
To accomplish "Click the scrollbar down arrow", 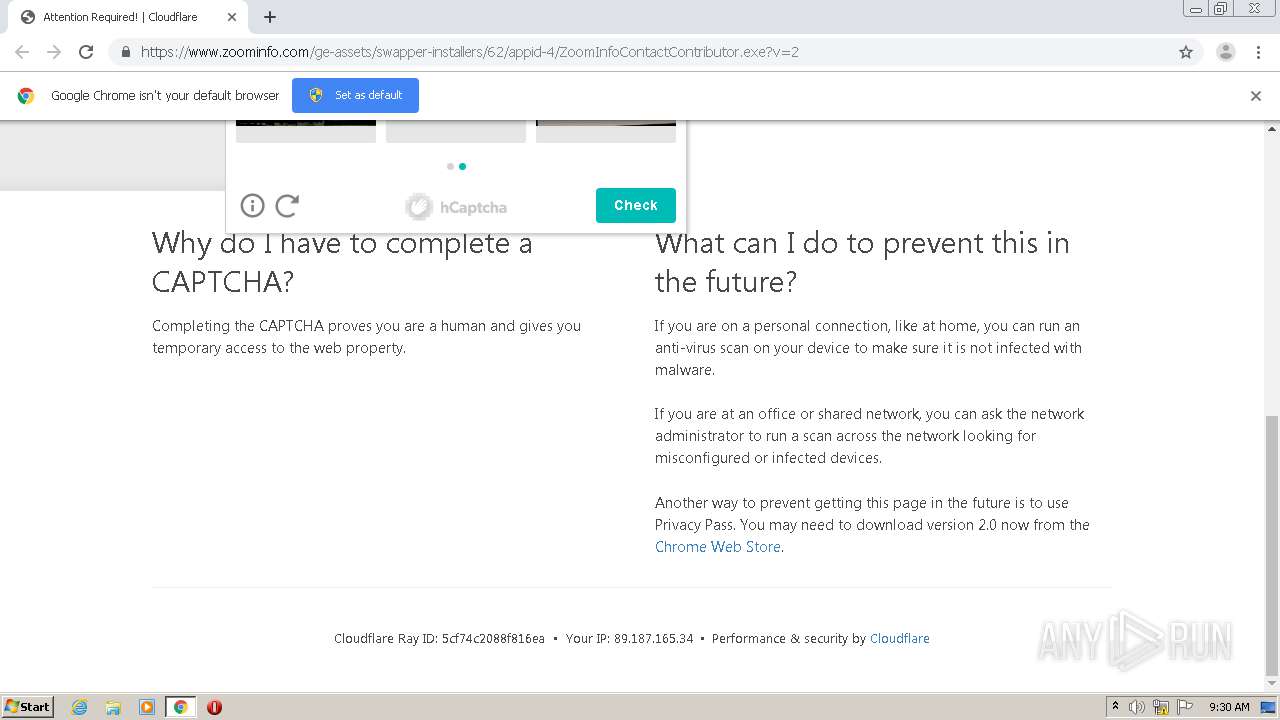I will pyautogui.click(x=1272, y=685).
